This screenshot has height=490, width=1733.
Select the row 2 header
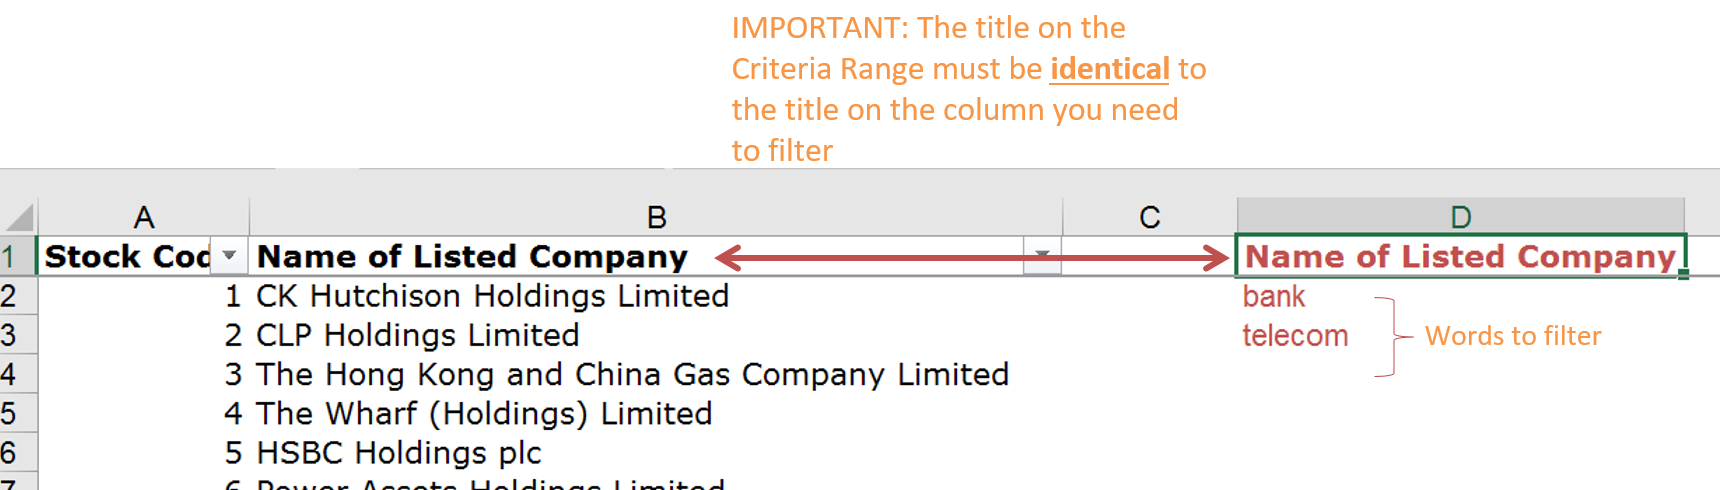10,296
